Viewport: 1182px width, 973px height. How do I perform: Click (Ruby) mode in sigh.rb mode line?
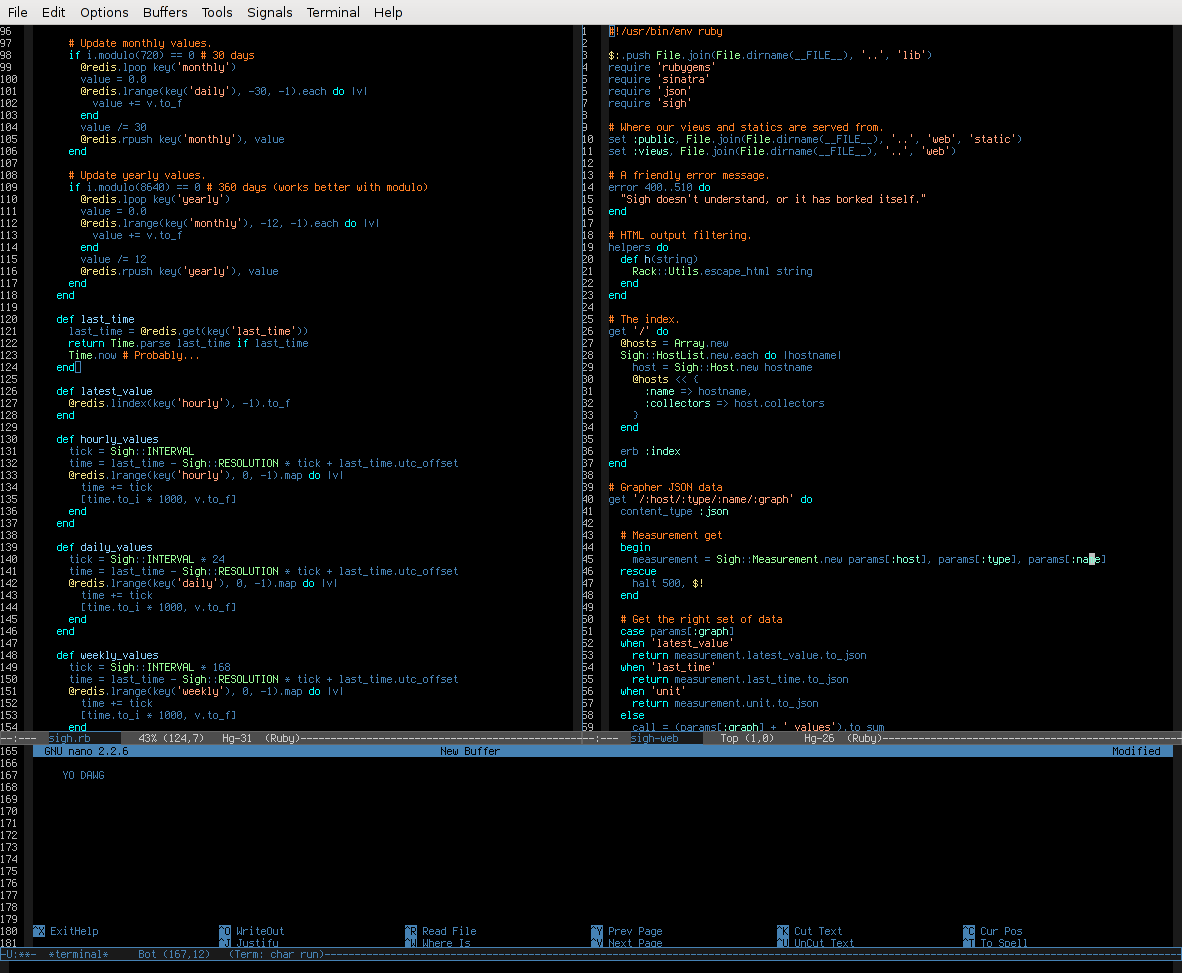(x=283, y=738)
